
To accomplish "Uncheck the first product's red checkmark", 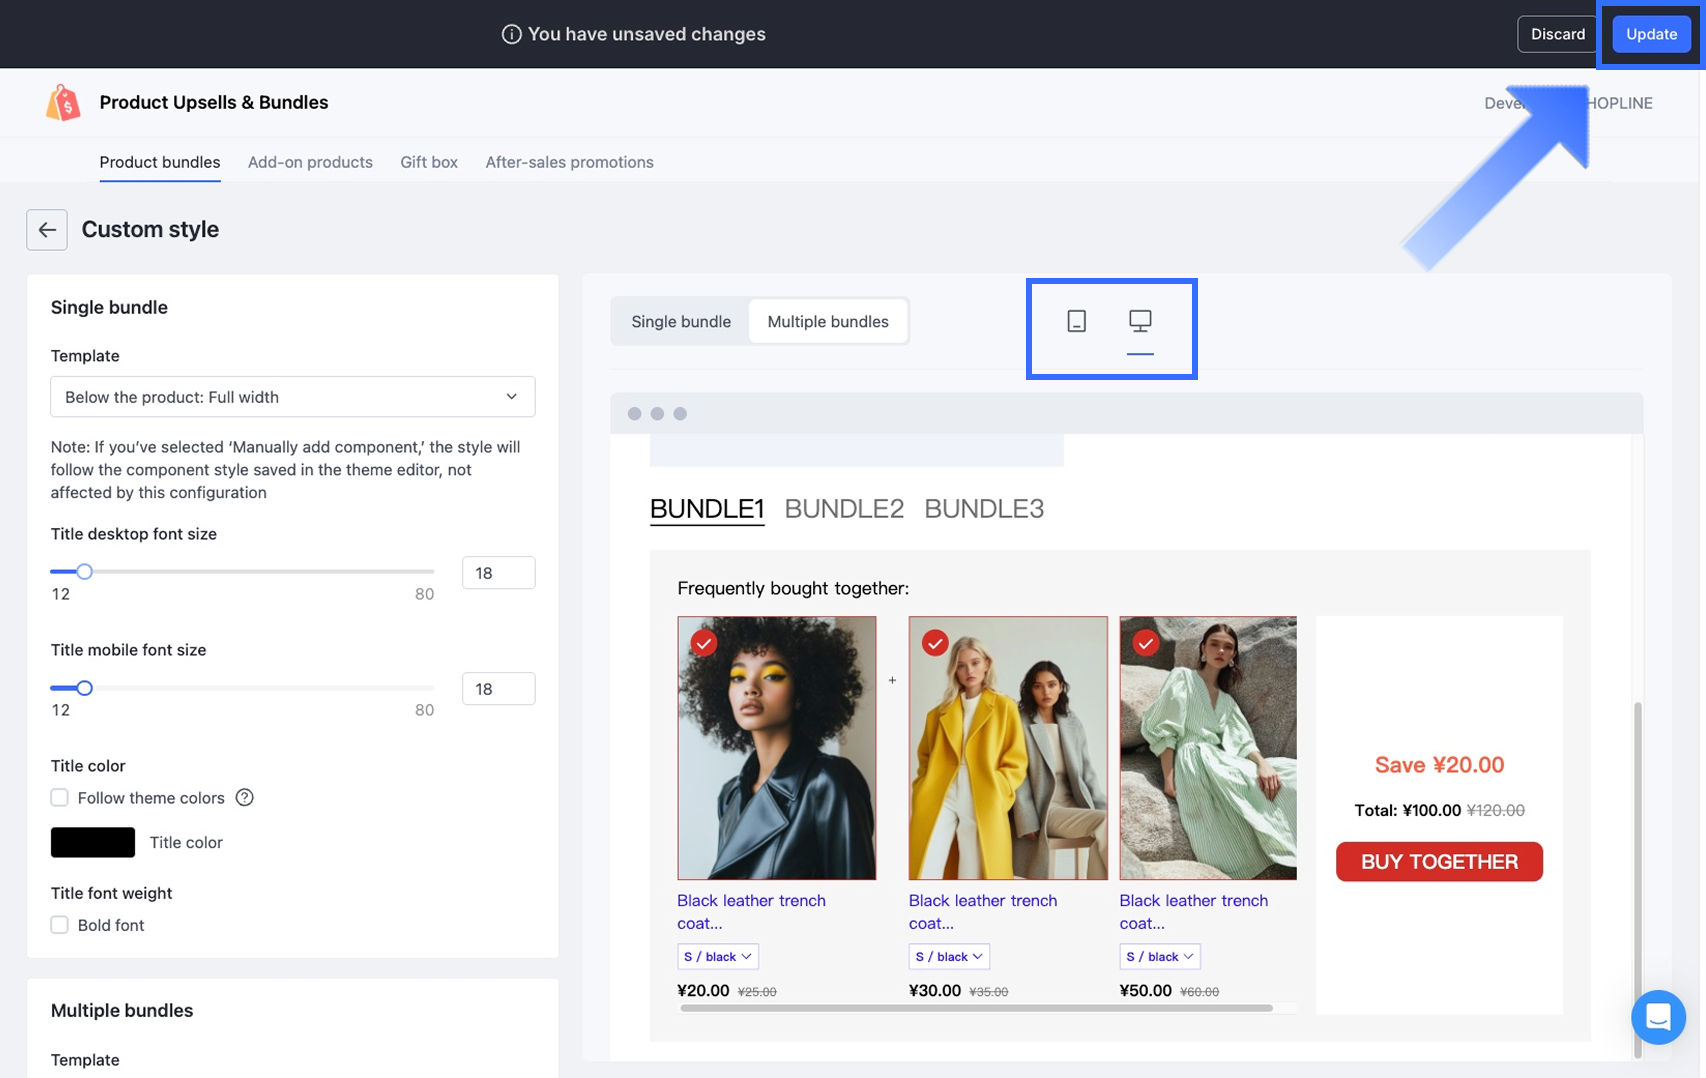I will [x=704, y=643].
